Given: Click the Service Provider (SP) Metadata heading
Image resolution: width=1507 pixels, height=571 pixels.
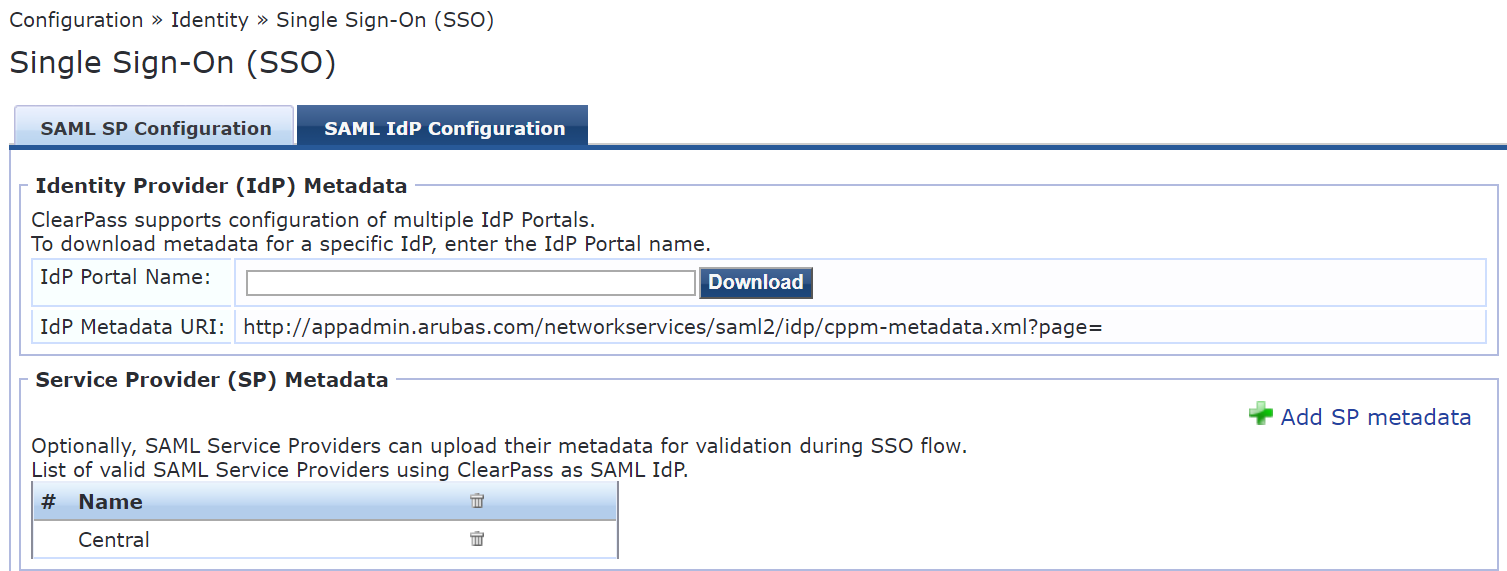Looking at the screenshot, I should pyautogui.click(x=211, y=380).
